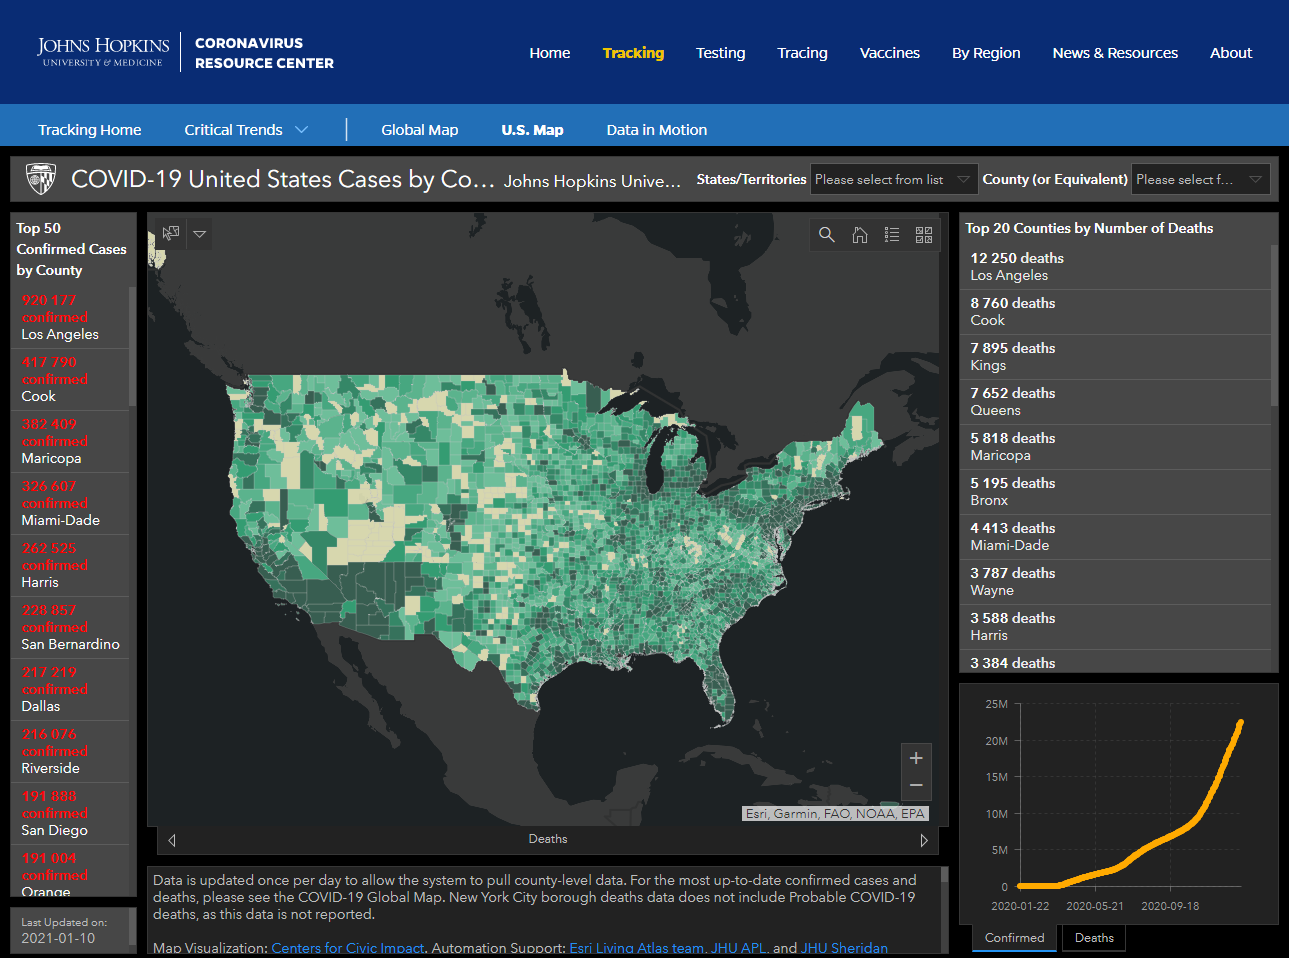Click the Johns Hopkins shield logo in dashboard header
Screen dimensions: 1289x958
coord(40,179)
